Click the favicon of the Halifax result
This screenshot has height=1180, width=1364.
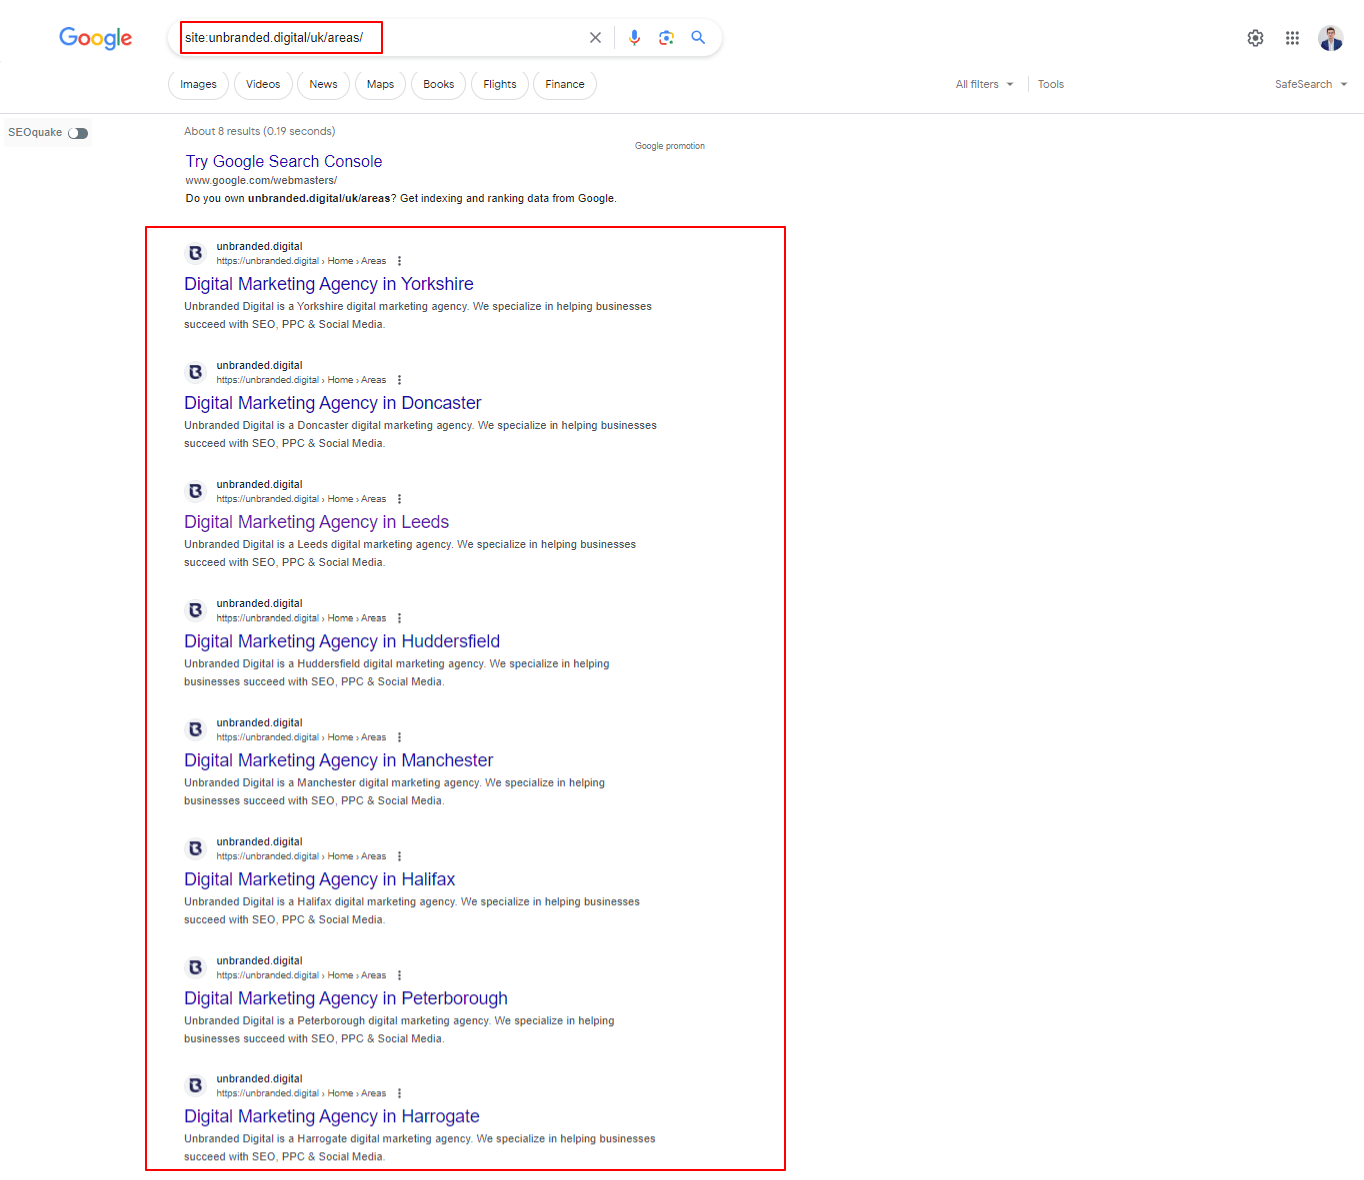click(196, 848)
